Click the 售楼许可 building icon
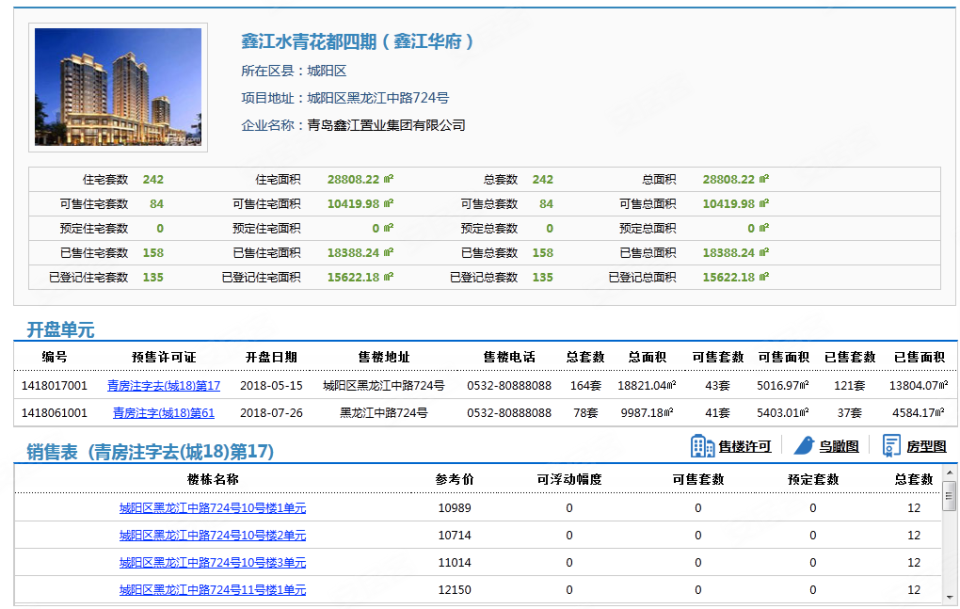Screen dimensions: 960x609 coord(702,446)
